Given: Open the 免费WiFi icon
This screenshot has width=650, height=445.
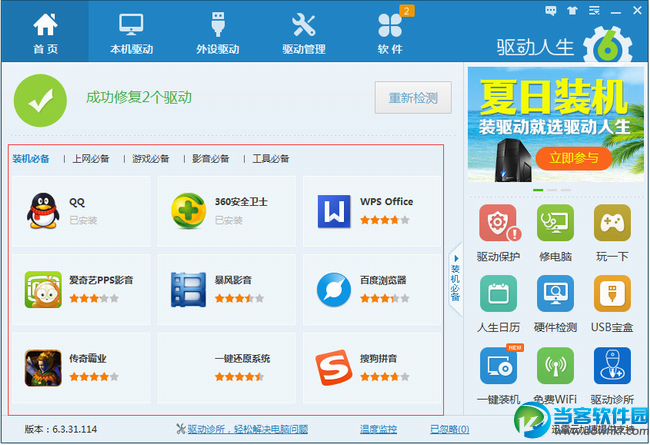Looking at the screenshot, I should click(555, 366).
